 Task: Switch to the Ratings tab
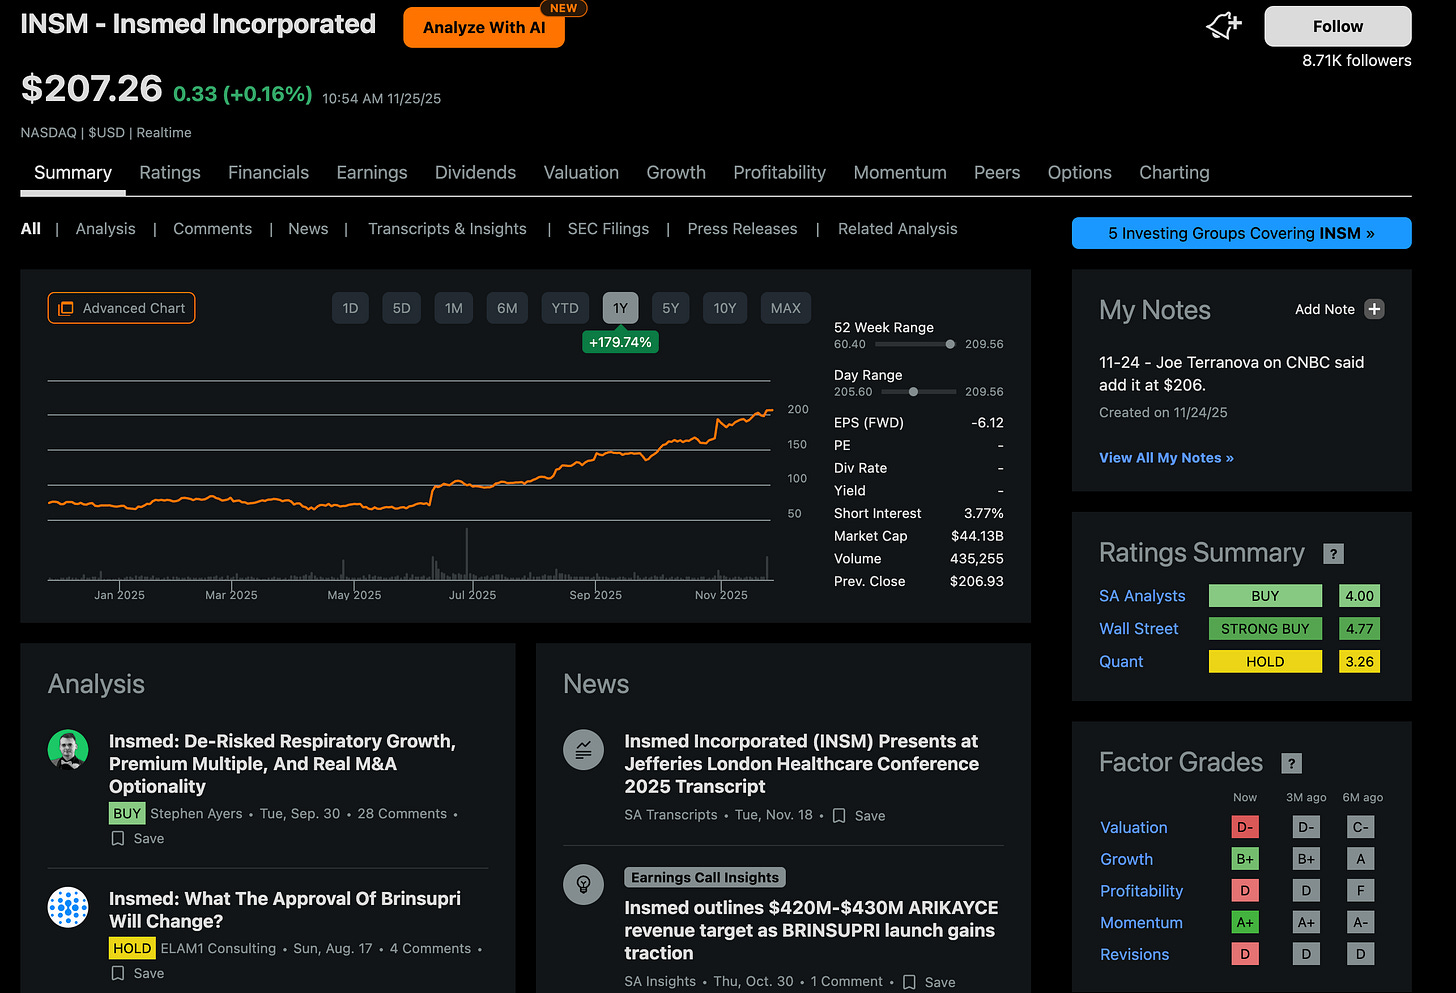[170, 173]
